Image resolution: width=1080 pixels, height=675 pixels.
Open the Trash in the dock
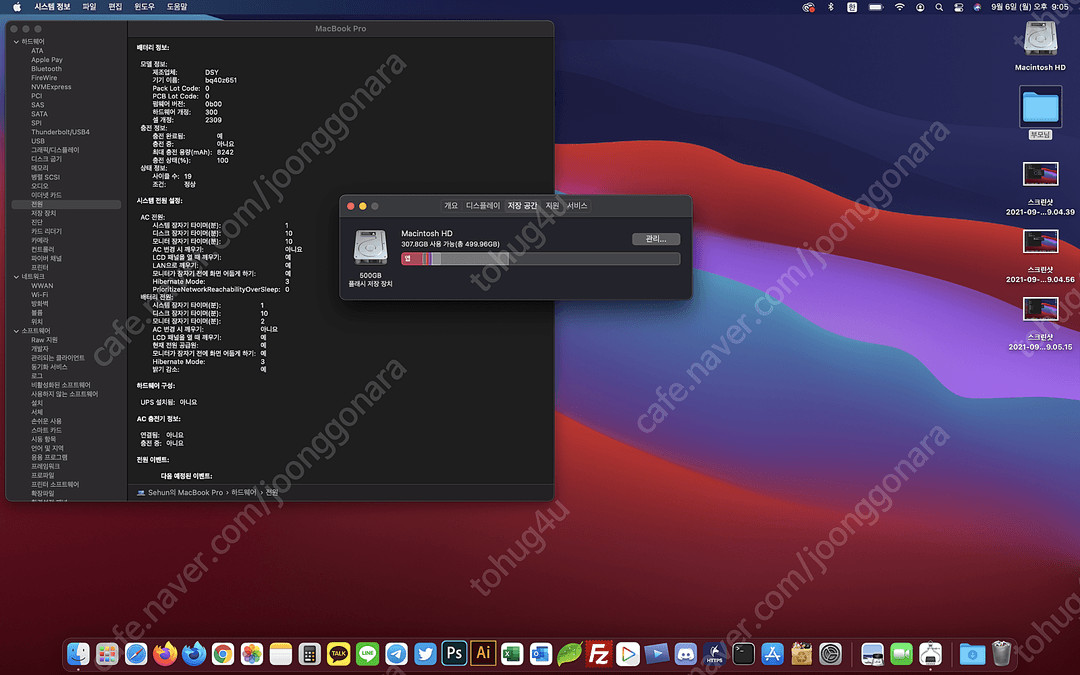point(1001,654)
